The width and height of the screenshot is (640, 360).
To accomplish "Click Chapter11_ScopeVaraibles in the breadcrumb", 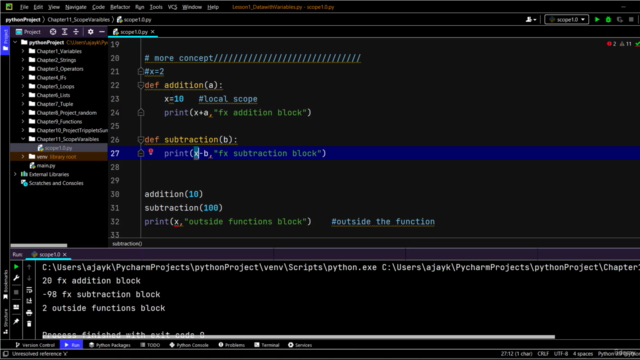I will [79, 19].
